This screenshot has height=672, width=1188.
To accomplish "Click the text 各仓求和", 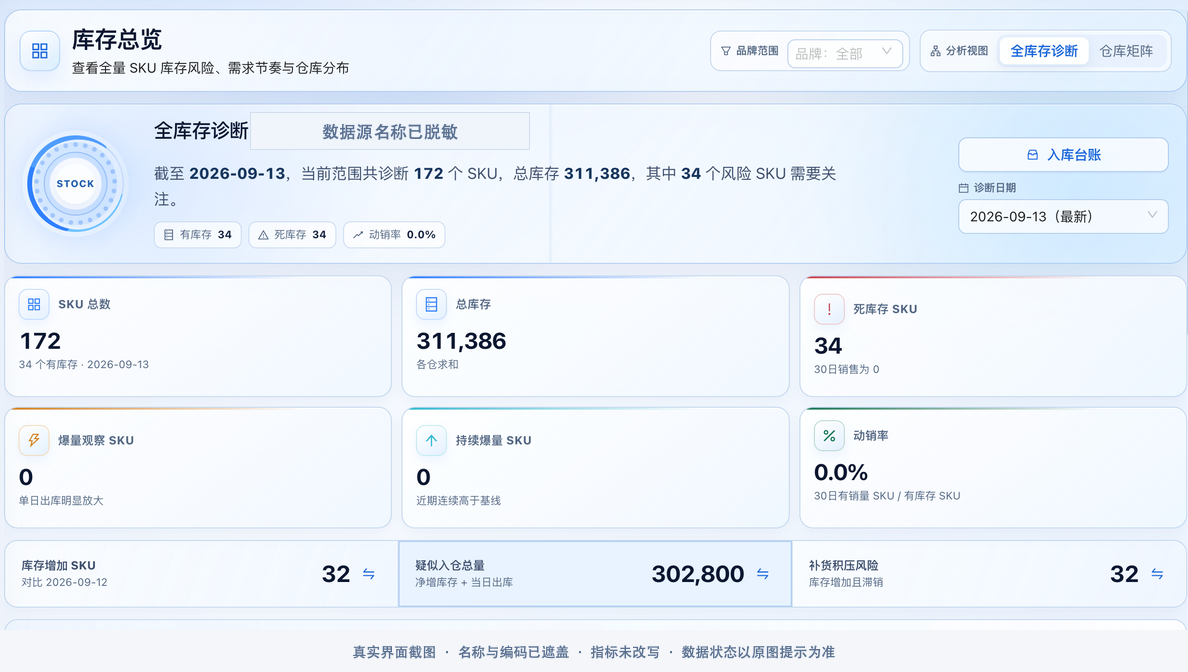I will (x=437, y=364).
